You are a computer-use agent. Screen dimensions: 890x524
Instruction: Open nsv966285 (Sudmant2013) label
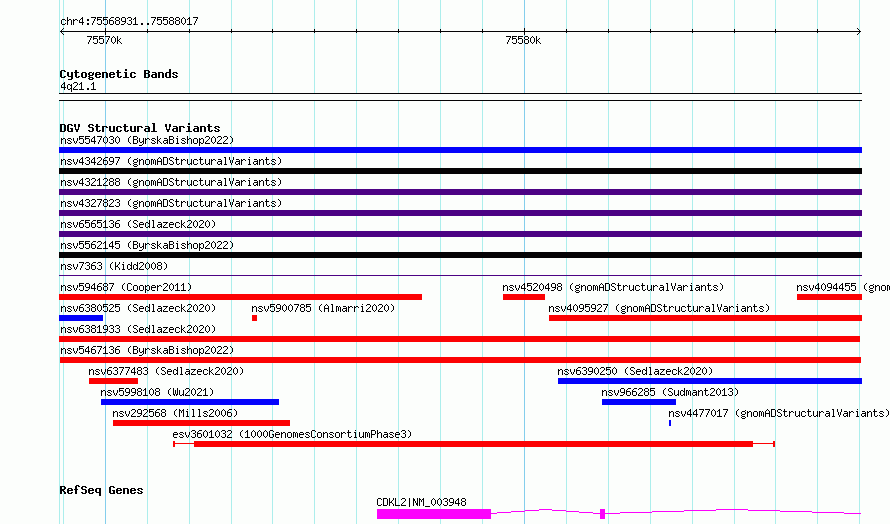670,392
